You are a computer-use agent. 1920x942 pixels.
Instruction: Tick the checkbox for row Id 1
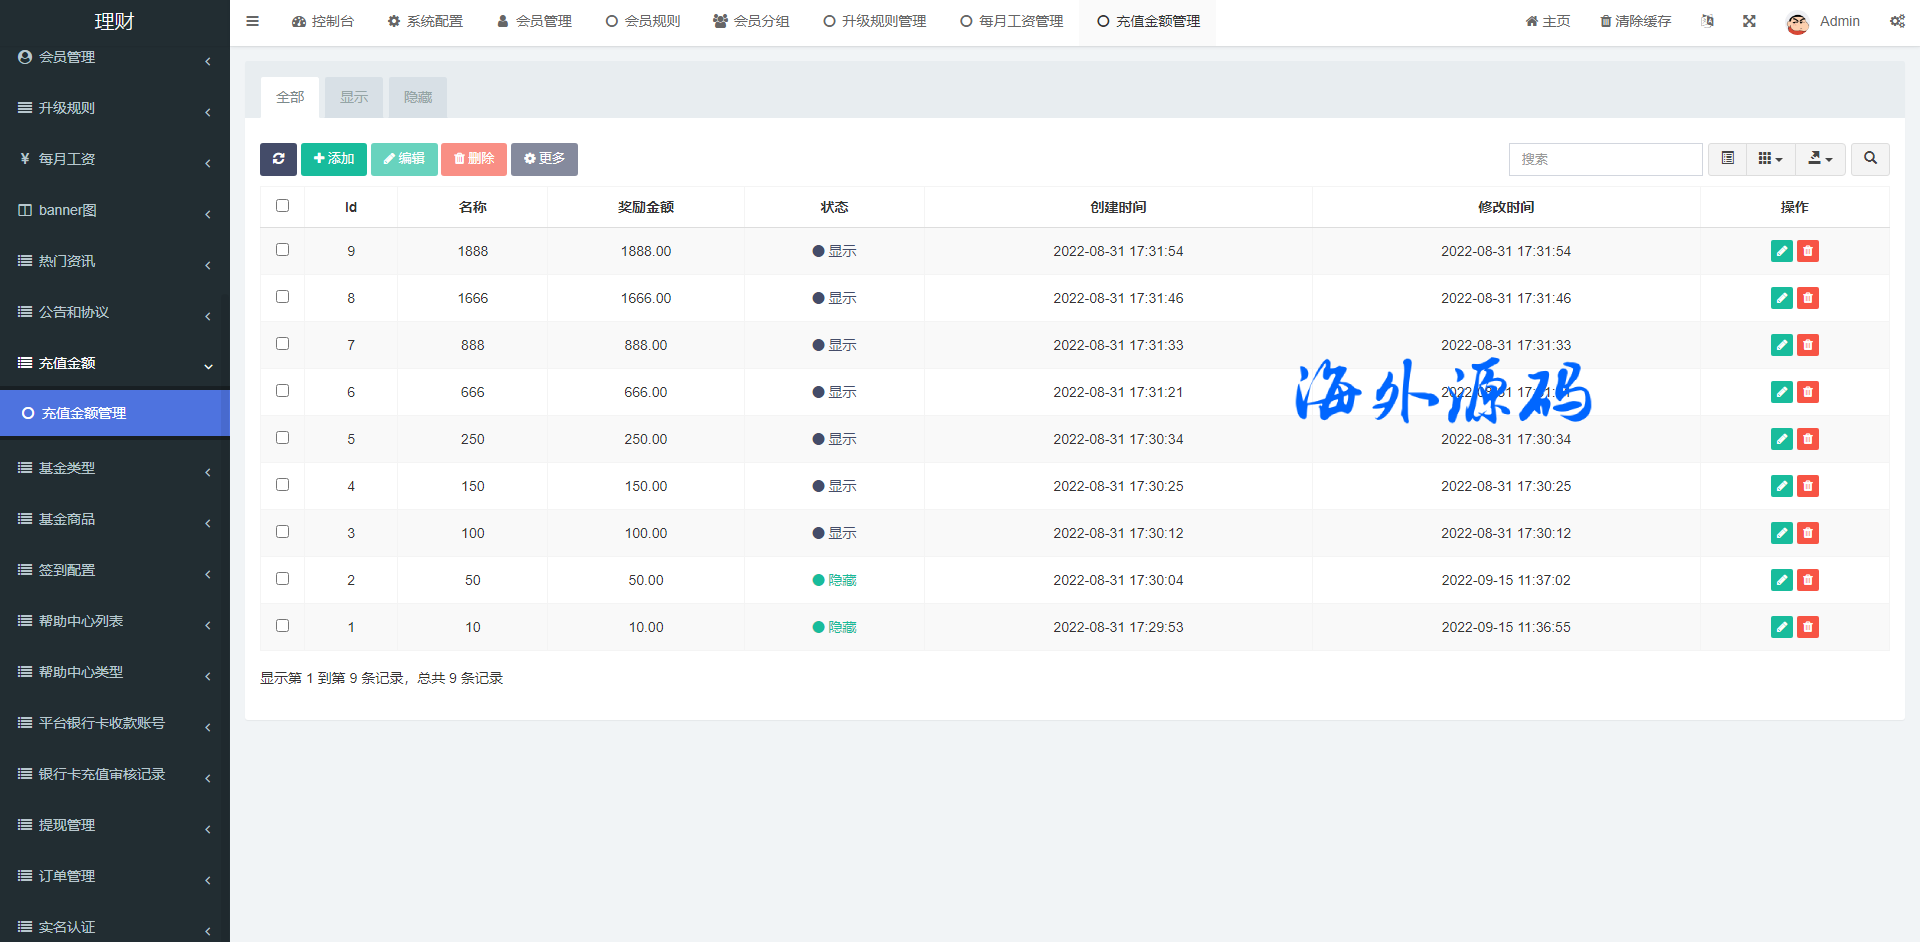point(282,626)
